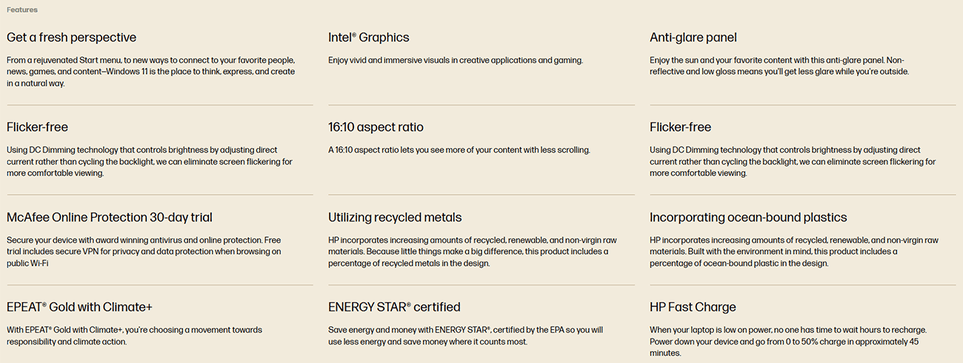Select the 'Get a fresh perspective' heading
Viewport: 963px width, 363px height.
pos(71,37)
